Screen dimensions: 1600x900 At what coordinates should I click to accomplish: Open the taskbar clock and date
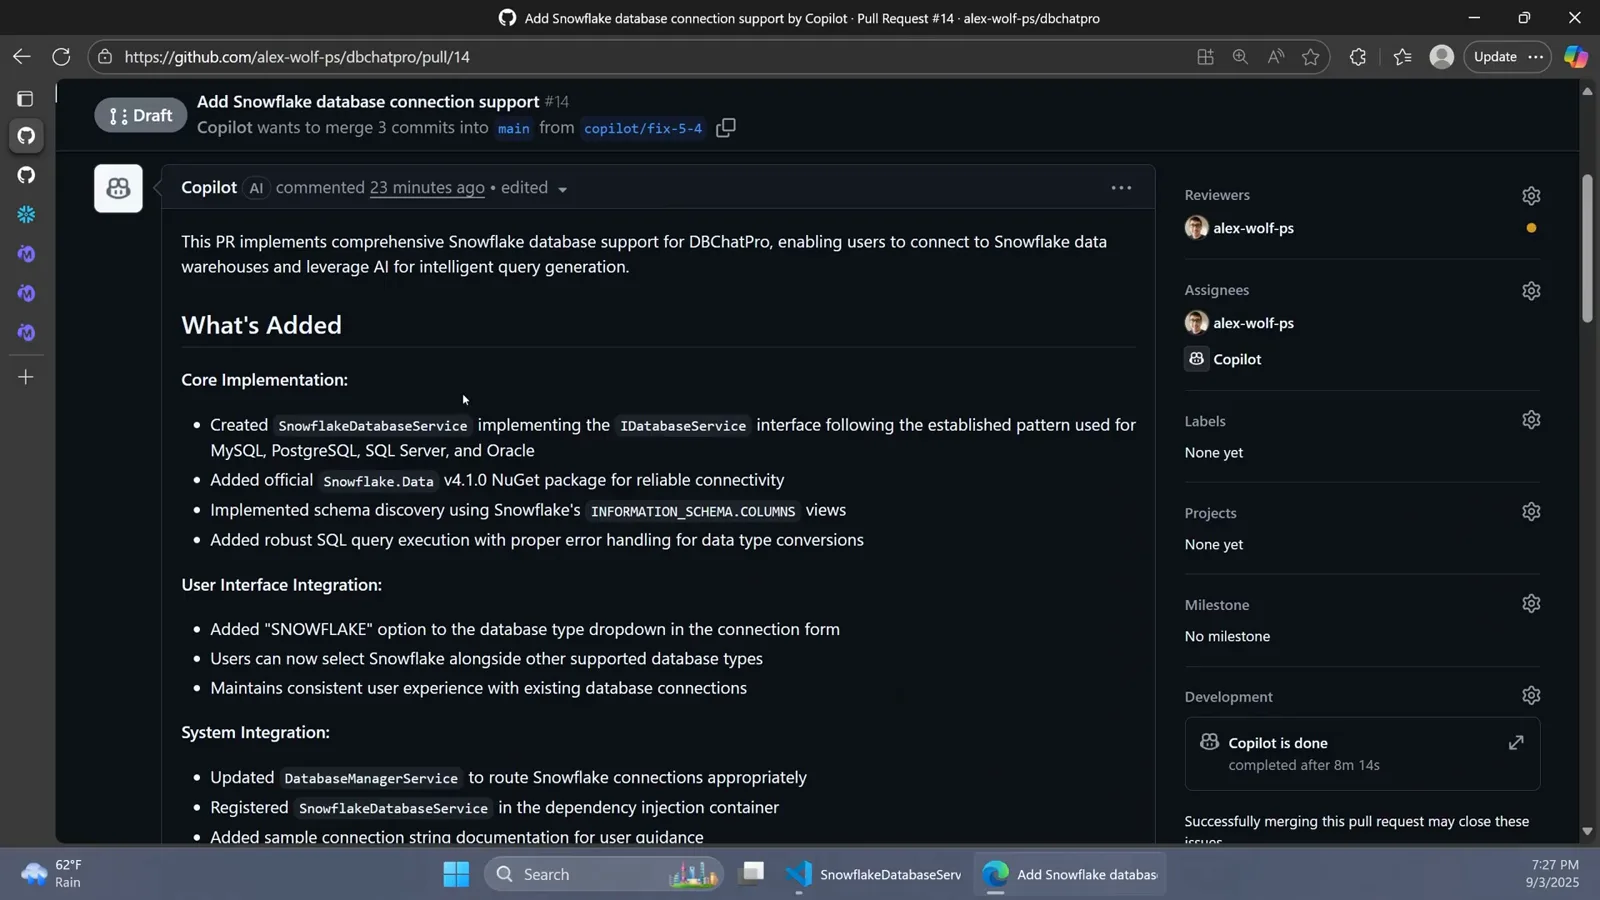tap(1552, 874)
